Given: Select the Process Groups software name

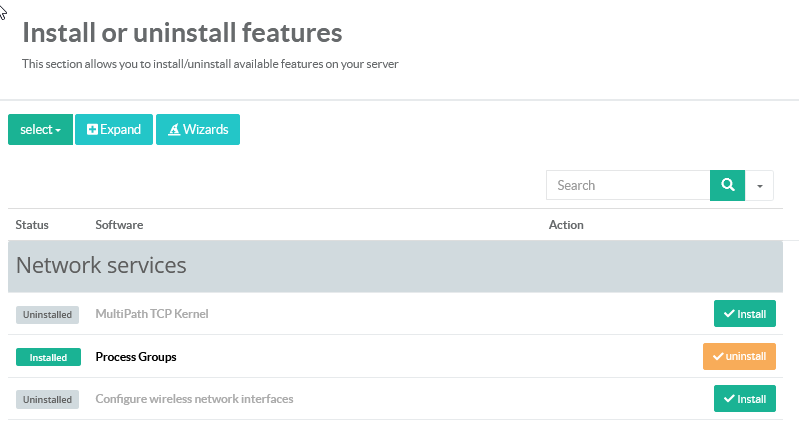Looking at the screenshot, I should click(x=135, y=357).
